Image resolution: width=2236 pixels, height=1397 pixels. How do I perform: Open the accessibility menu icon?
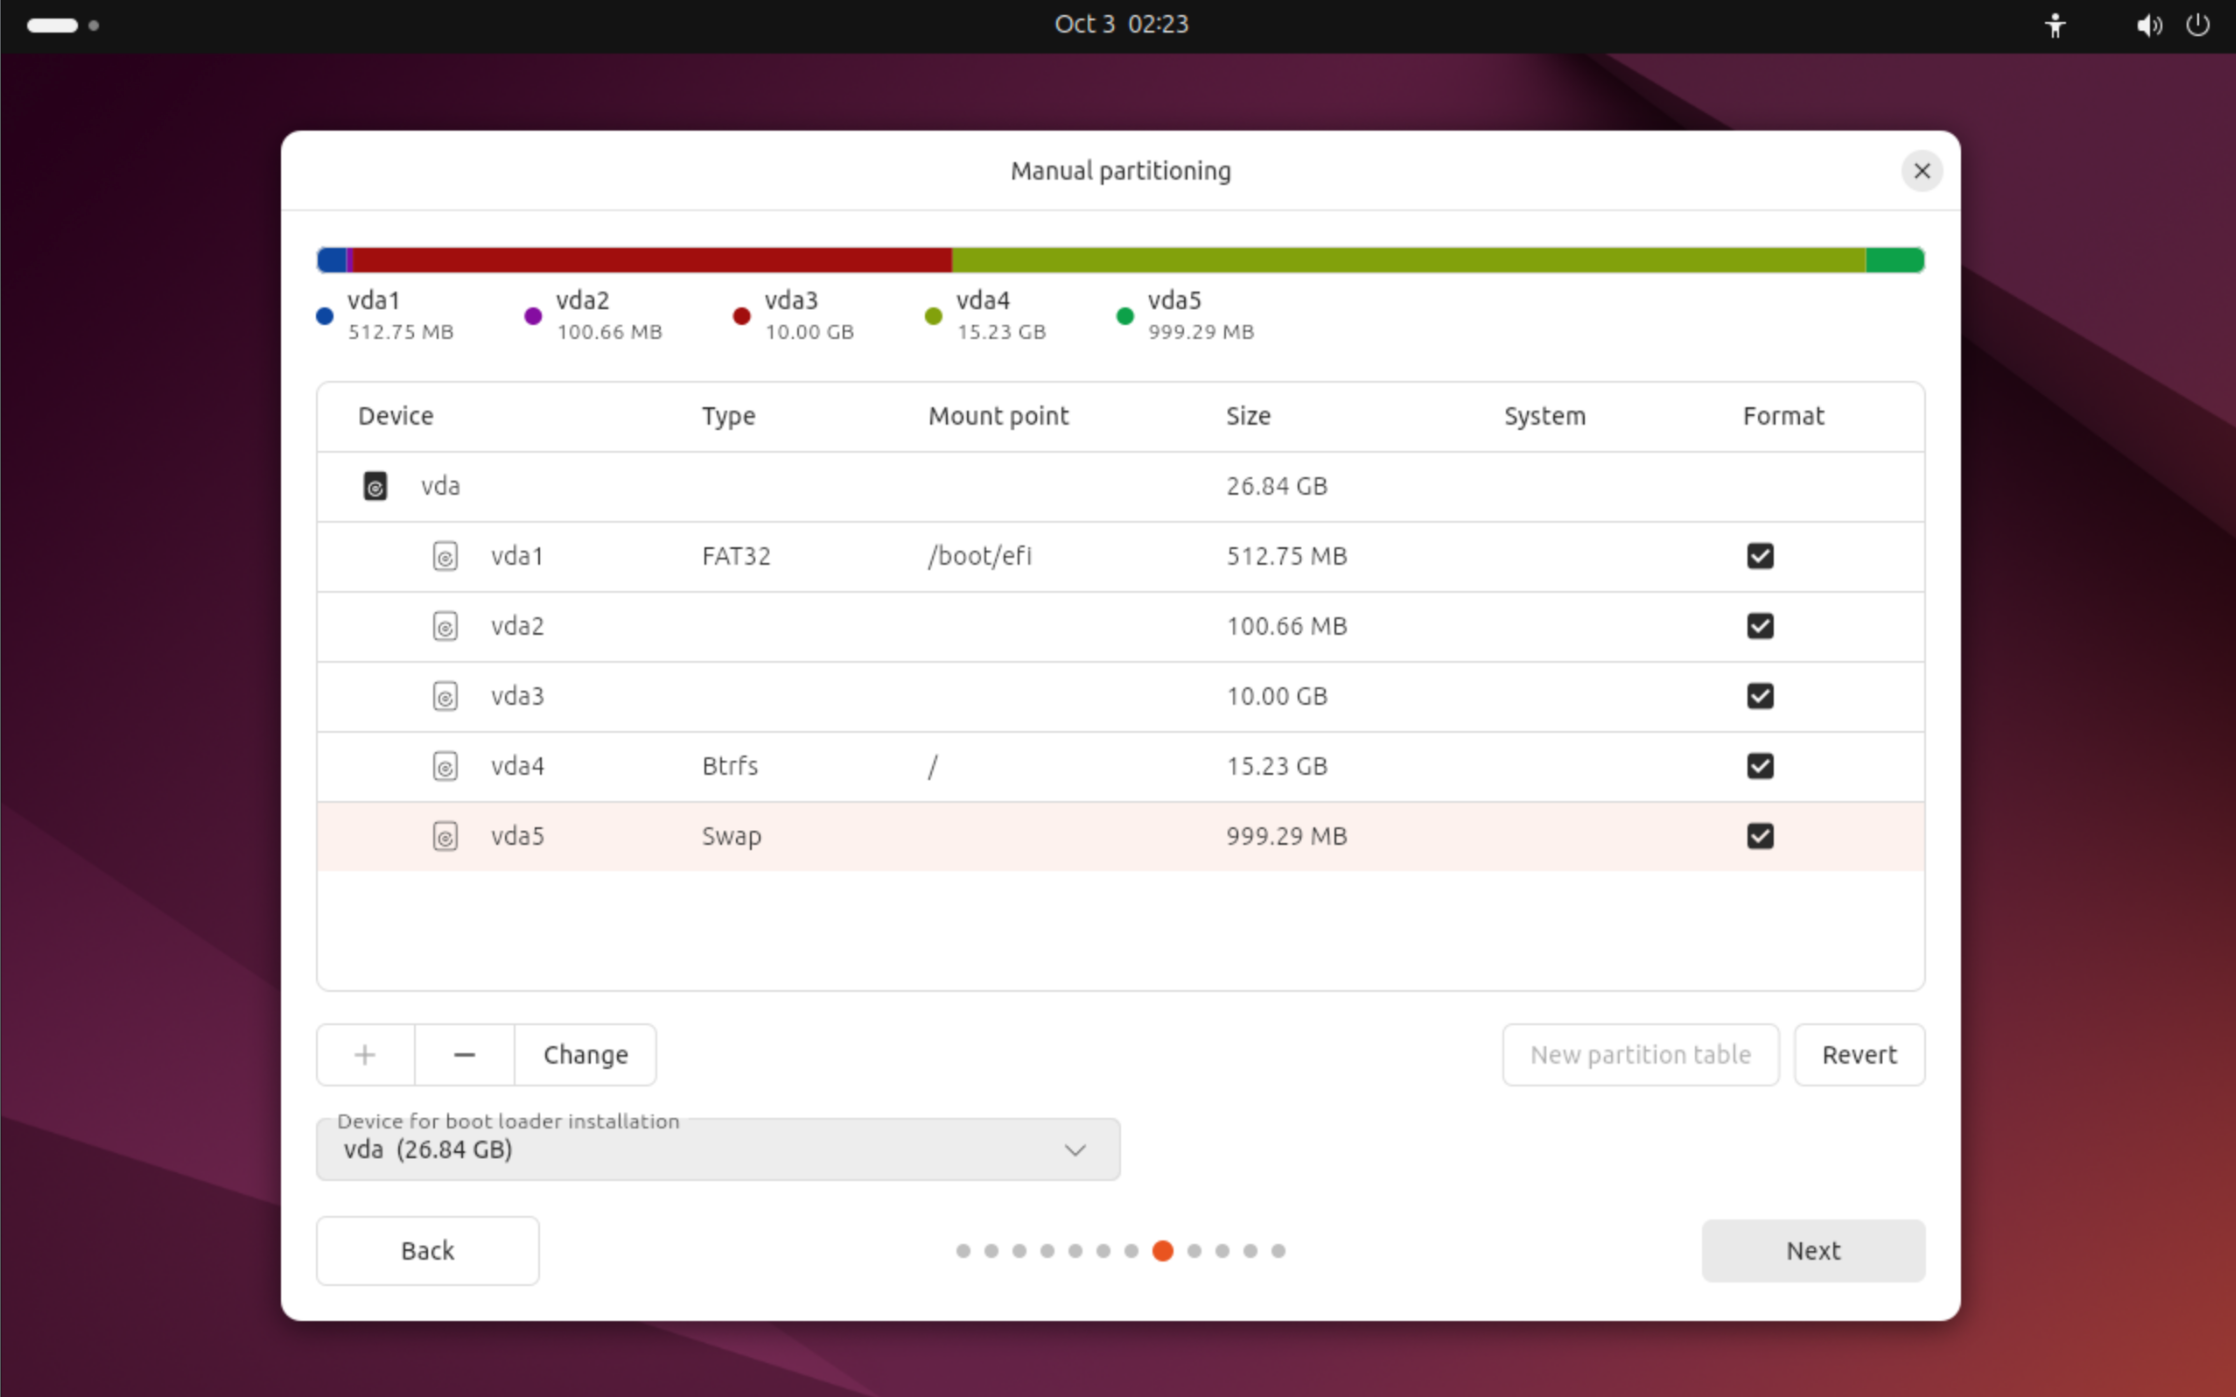pyautogui.click(x=2055, y=25)
